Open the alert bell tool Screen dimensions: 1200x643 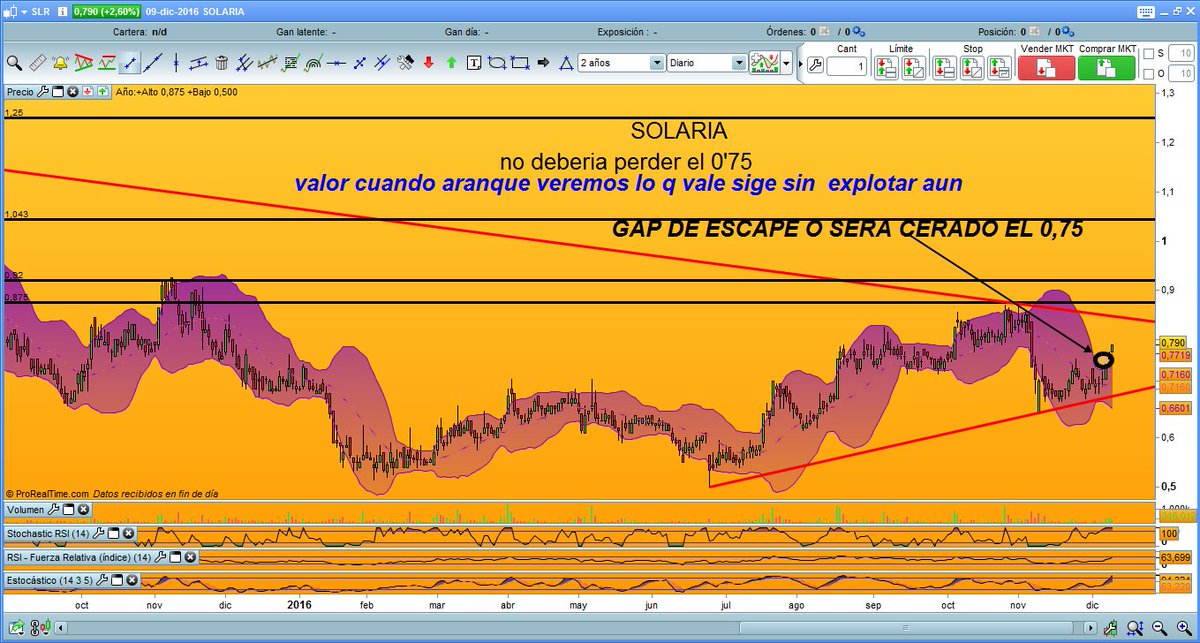click(x=60, y=62)
